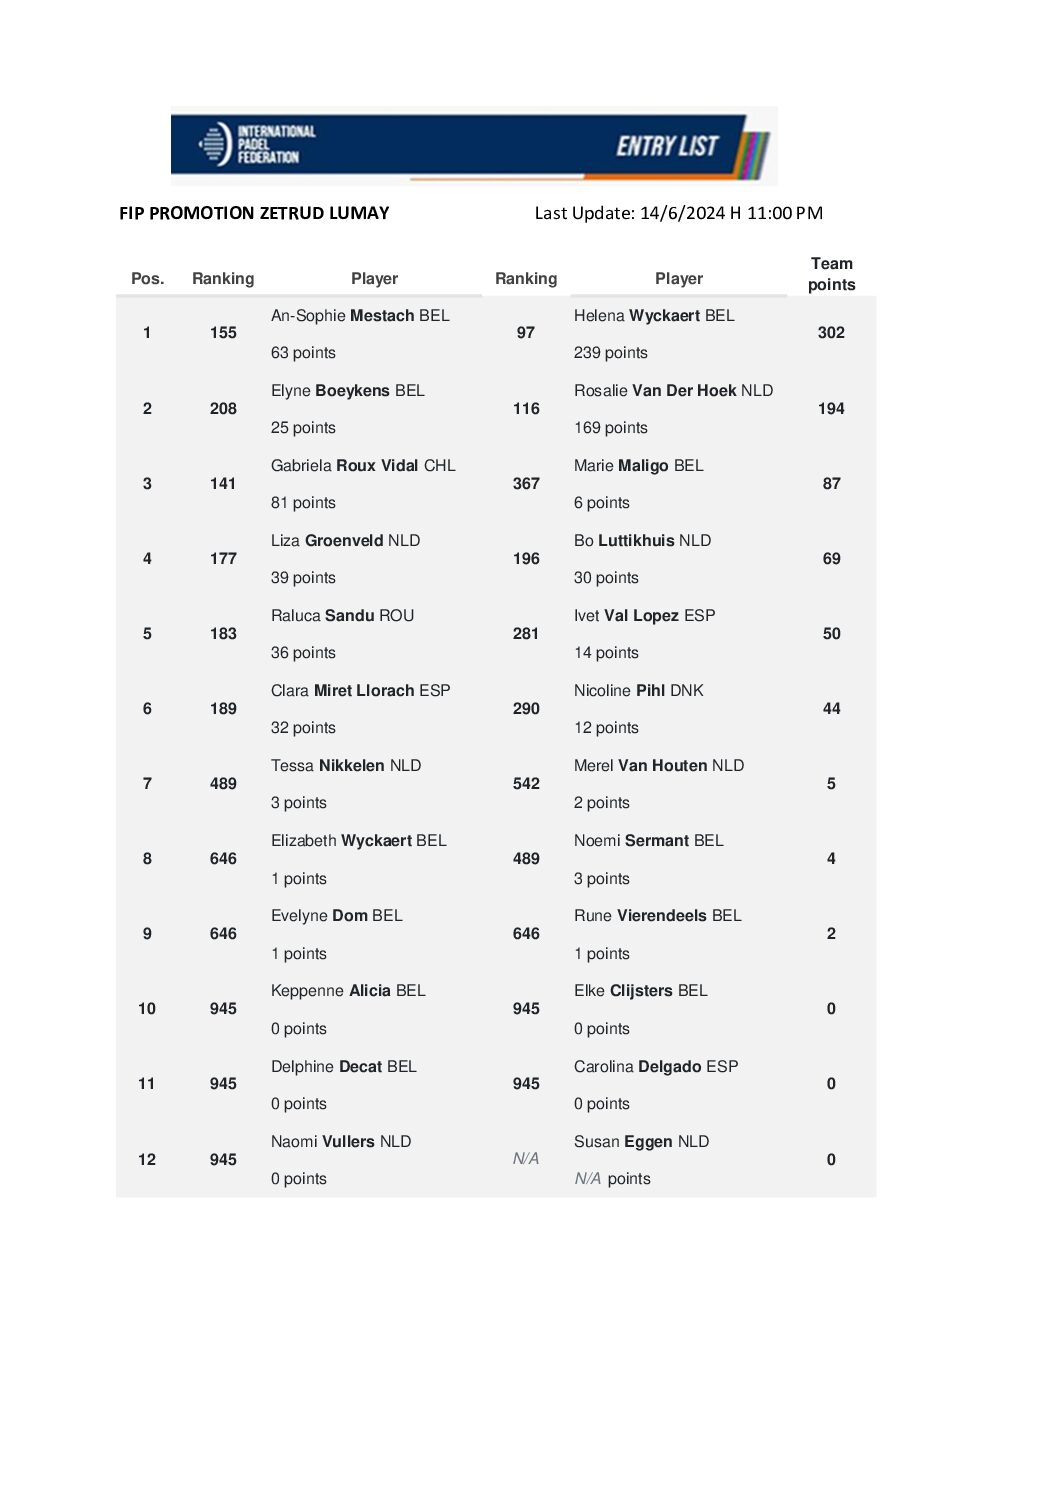The height and width of the screenshot is (1497, 1058).
Task: Select the FIP PROMOTION ZETRUD LUMAY title
Action: point(254,213)
